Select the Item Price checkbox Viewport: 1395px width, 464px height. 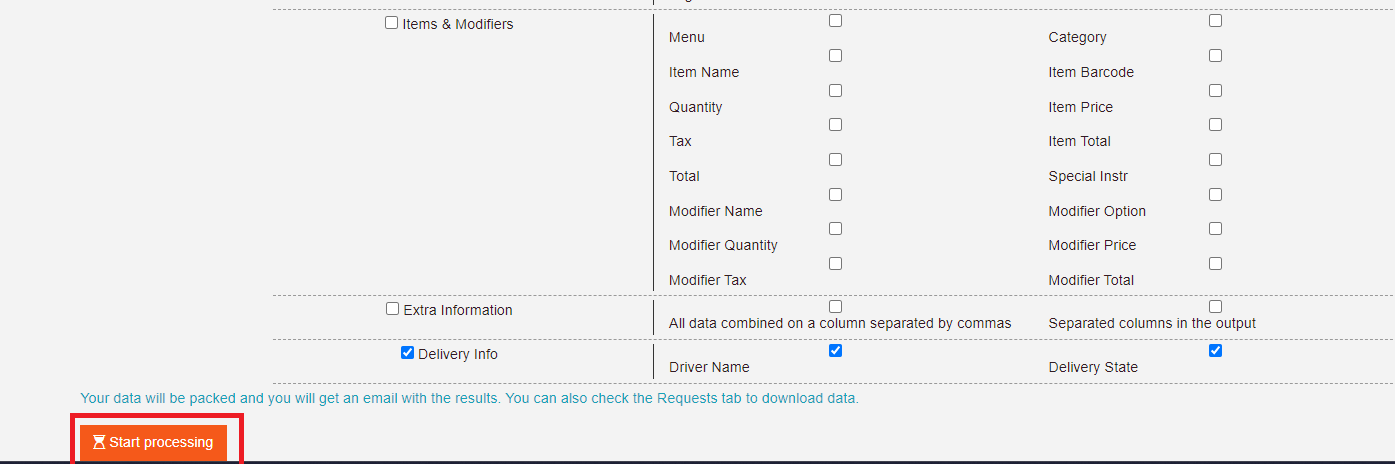(1215, 90)
